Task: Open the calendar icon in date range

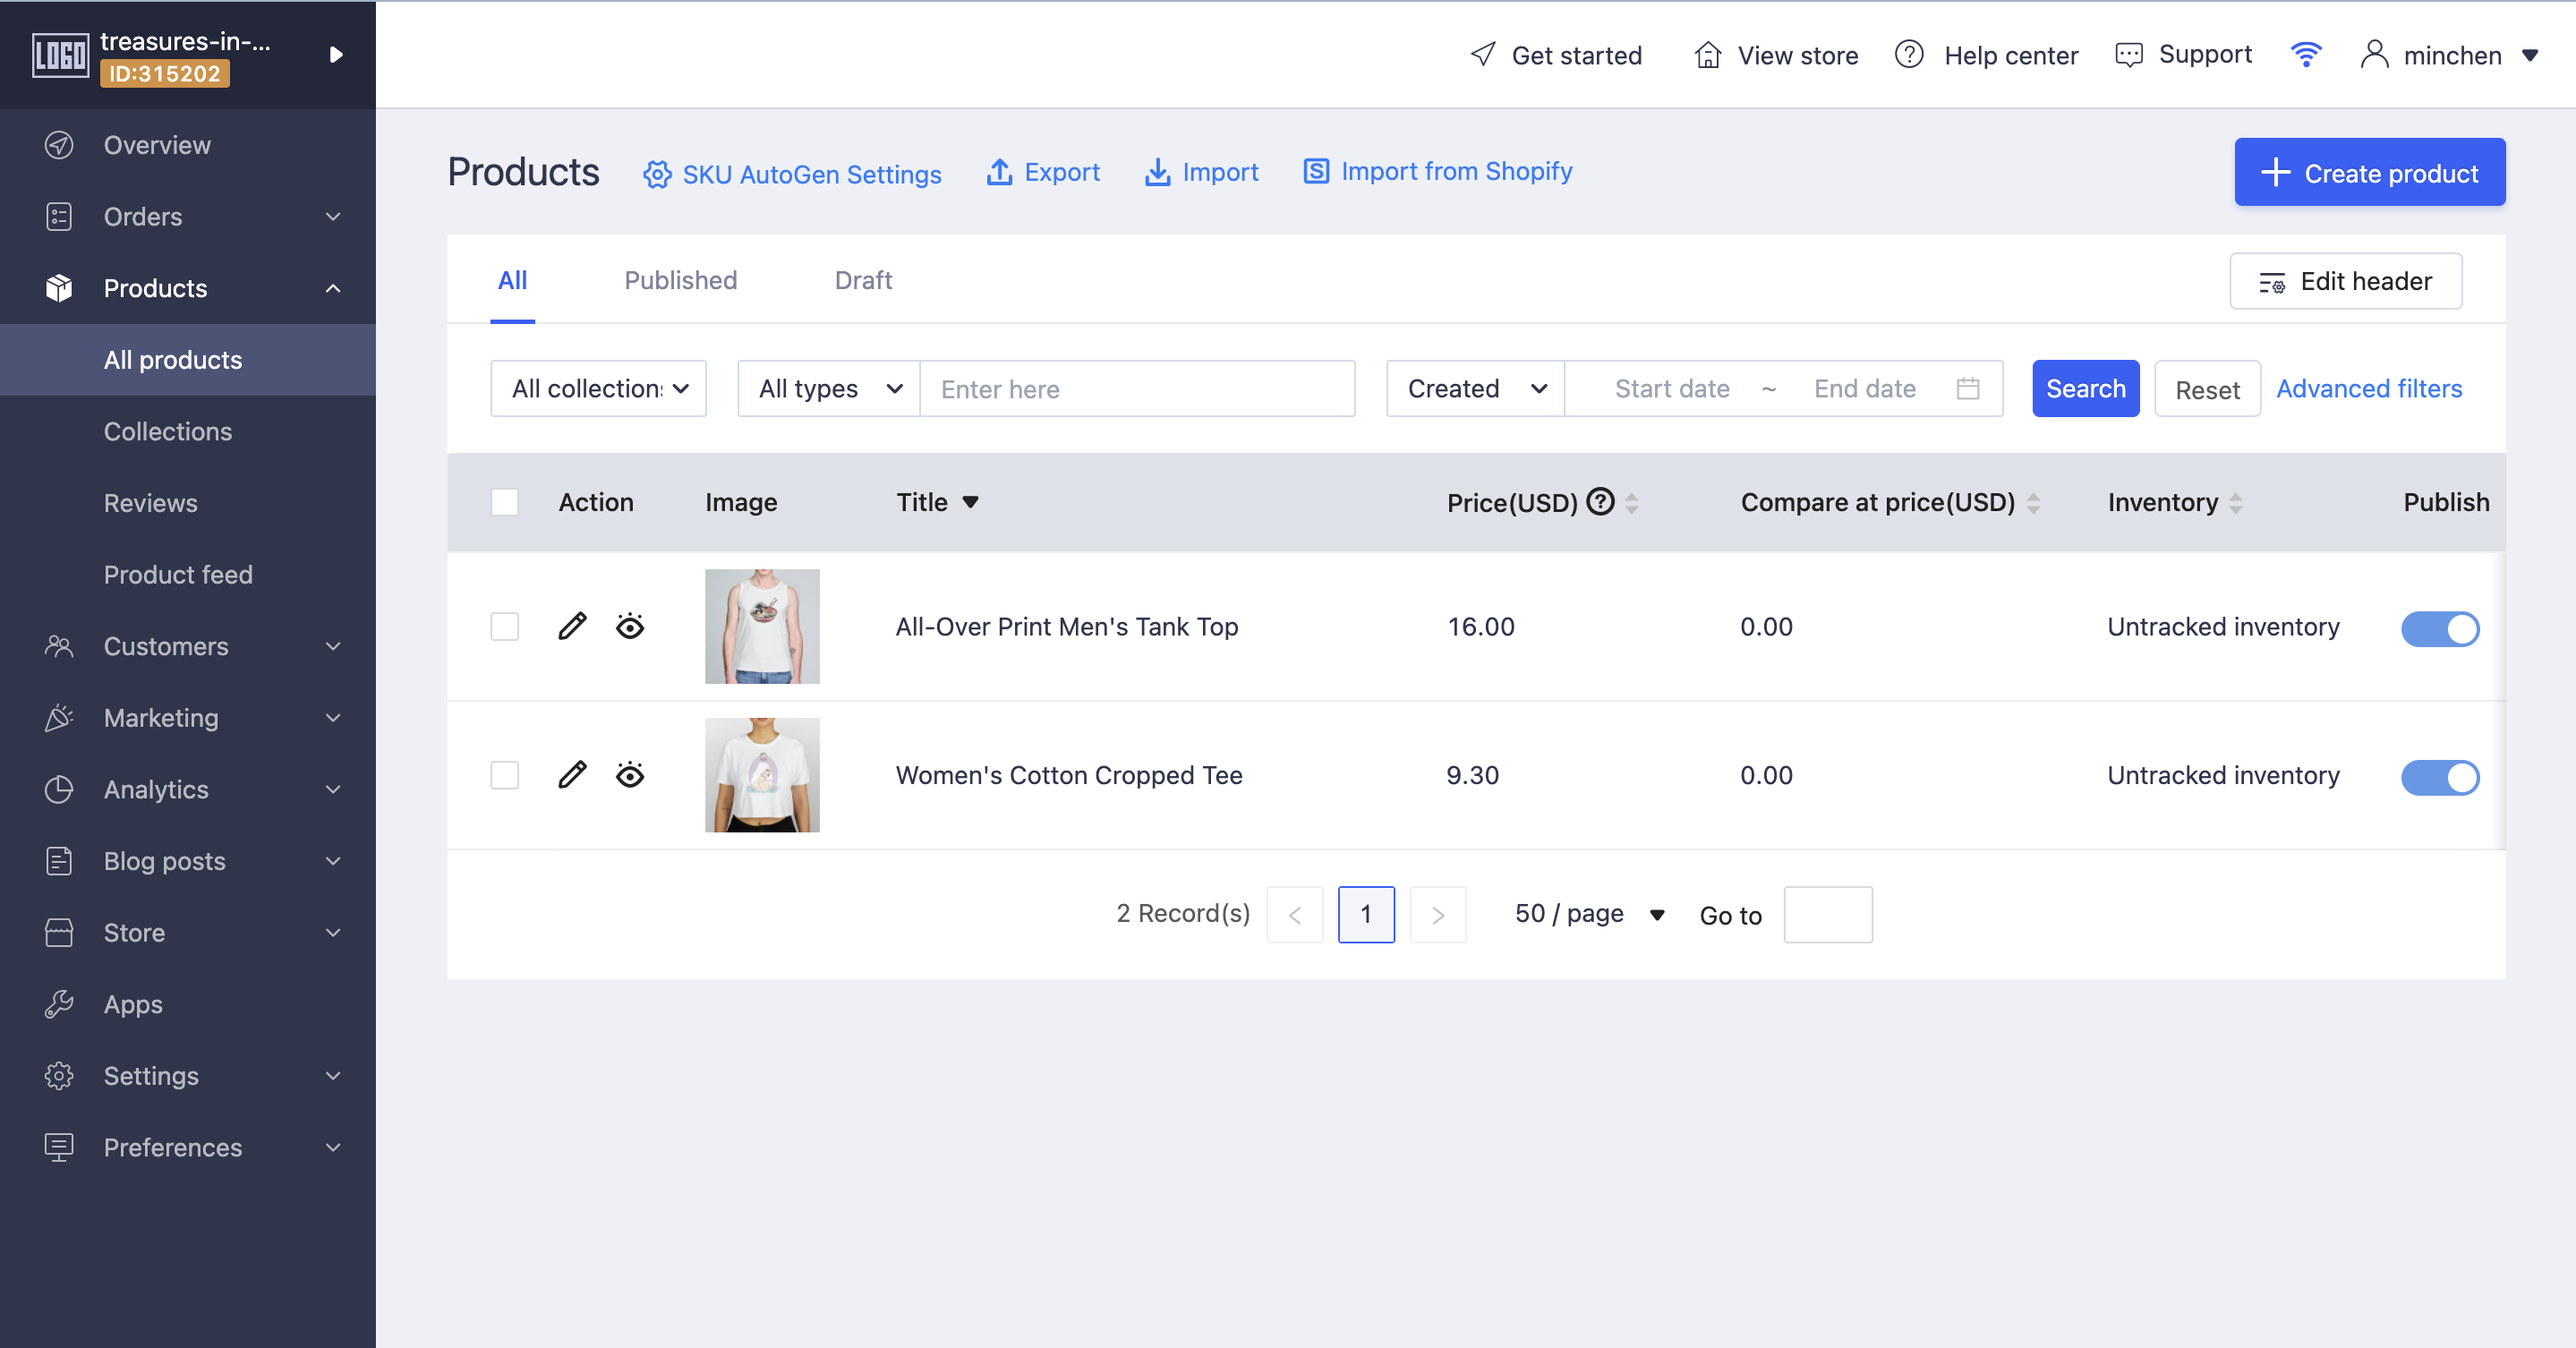Action: click(x=1968, y=388)
